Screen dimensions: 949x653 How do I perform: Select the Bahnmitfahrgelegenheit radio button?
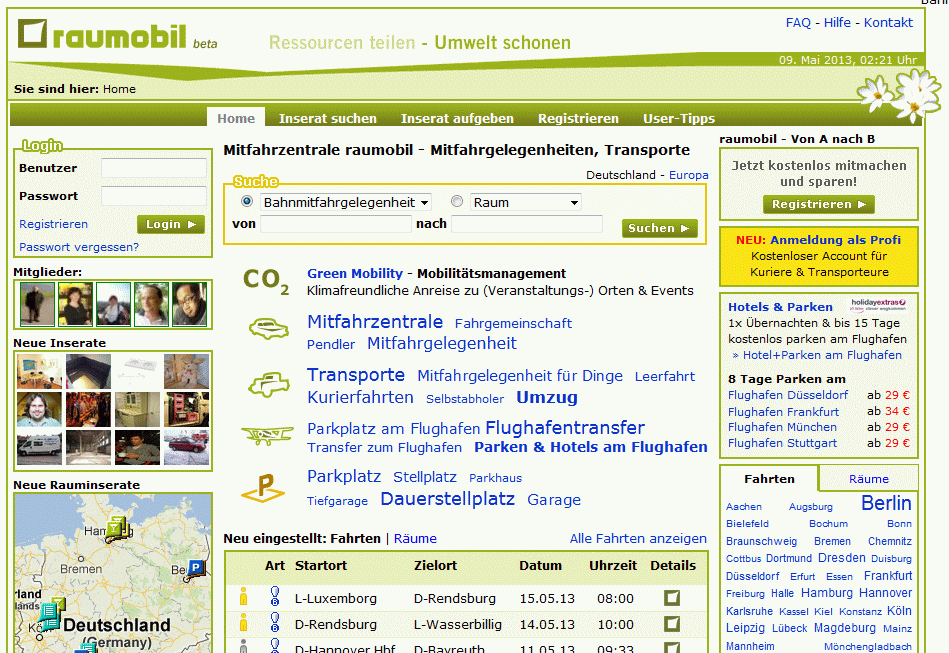(247, 202)
